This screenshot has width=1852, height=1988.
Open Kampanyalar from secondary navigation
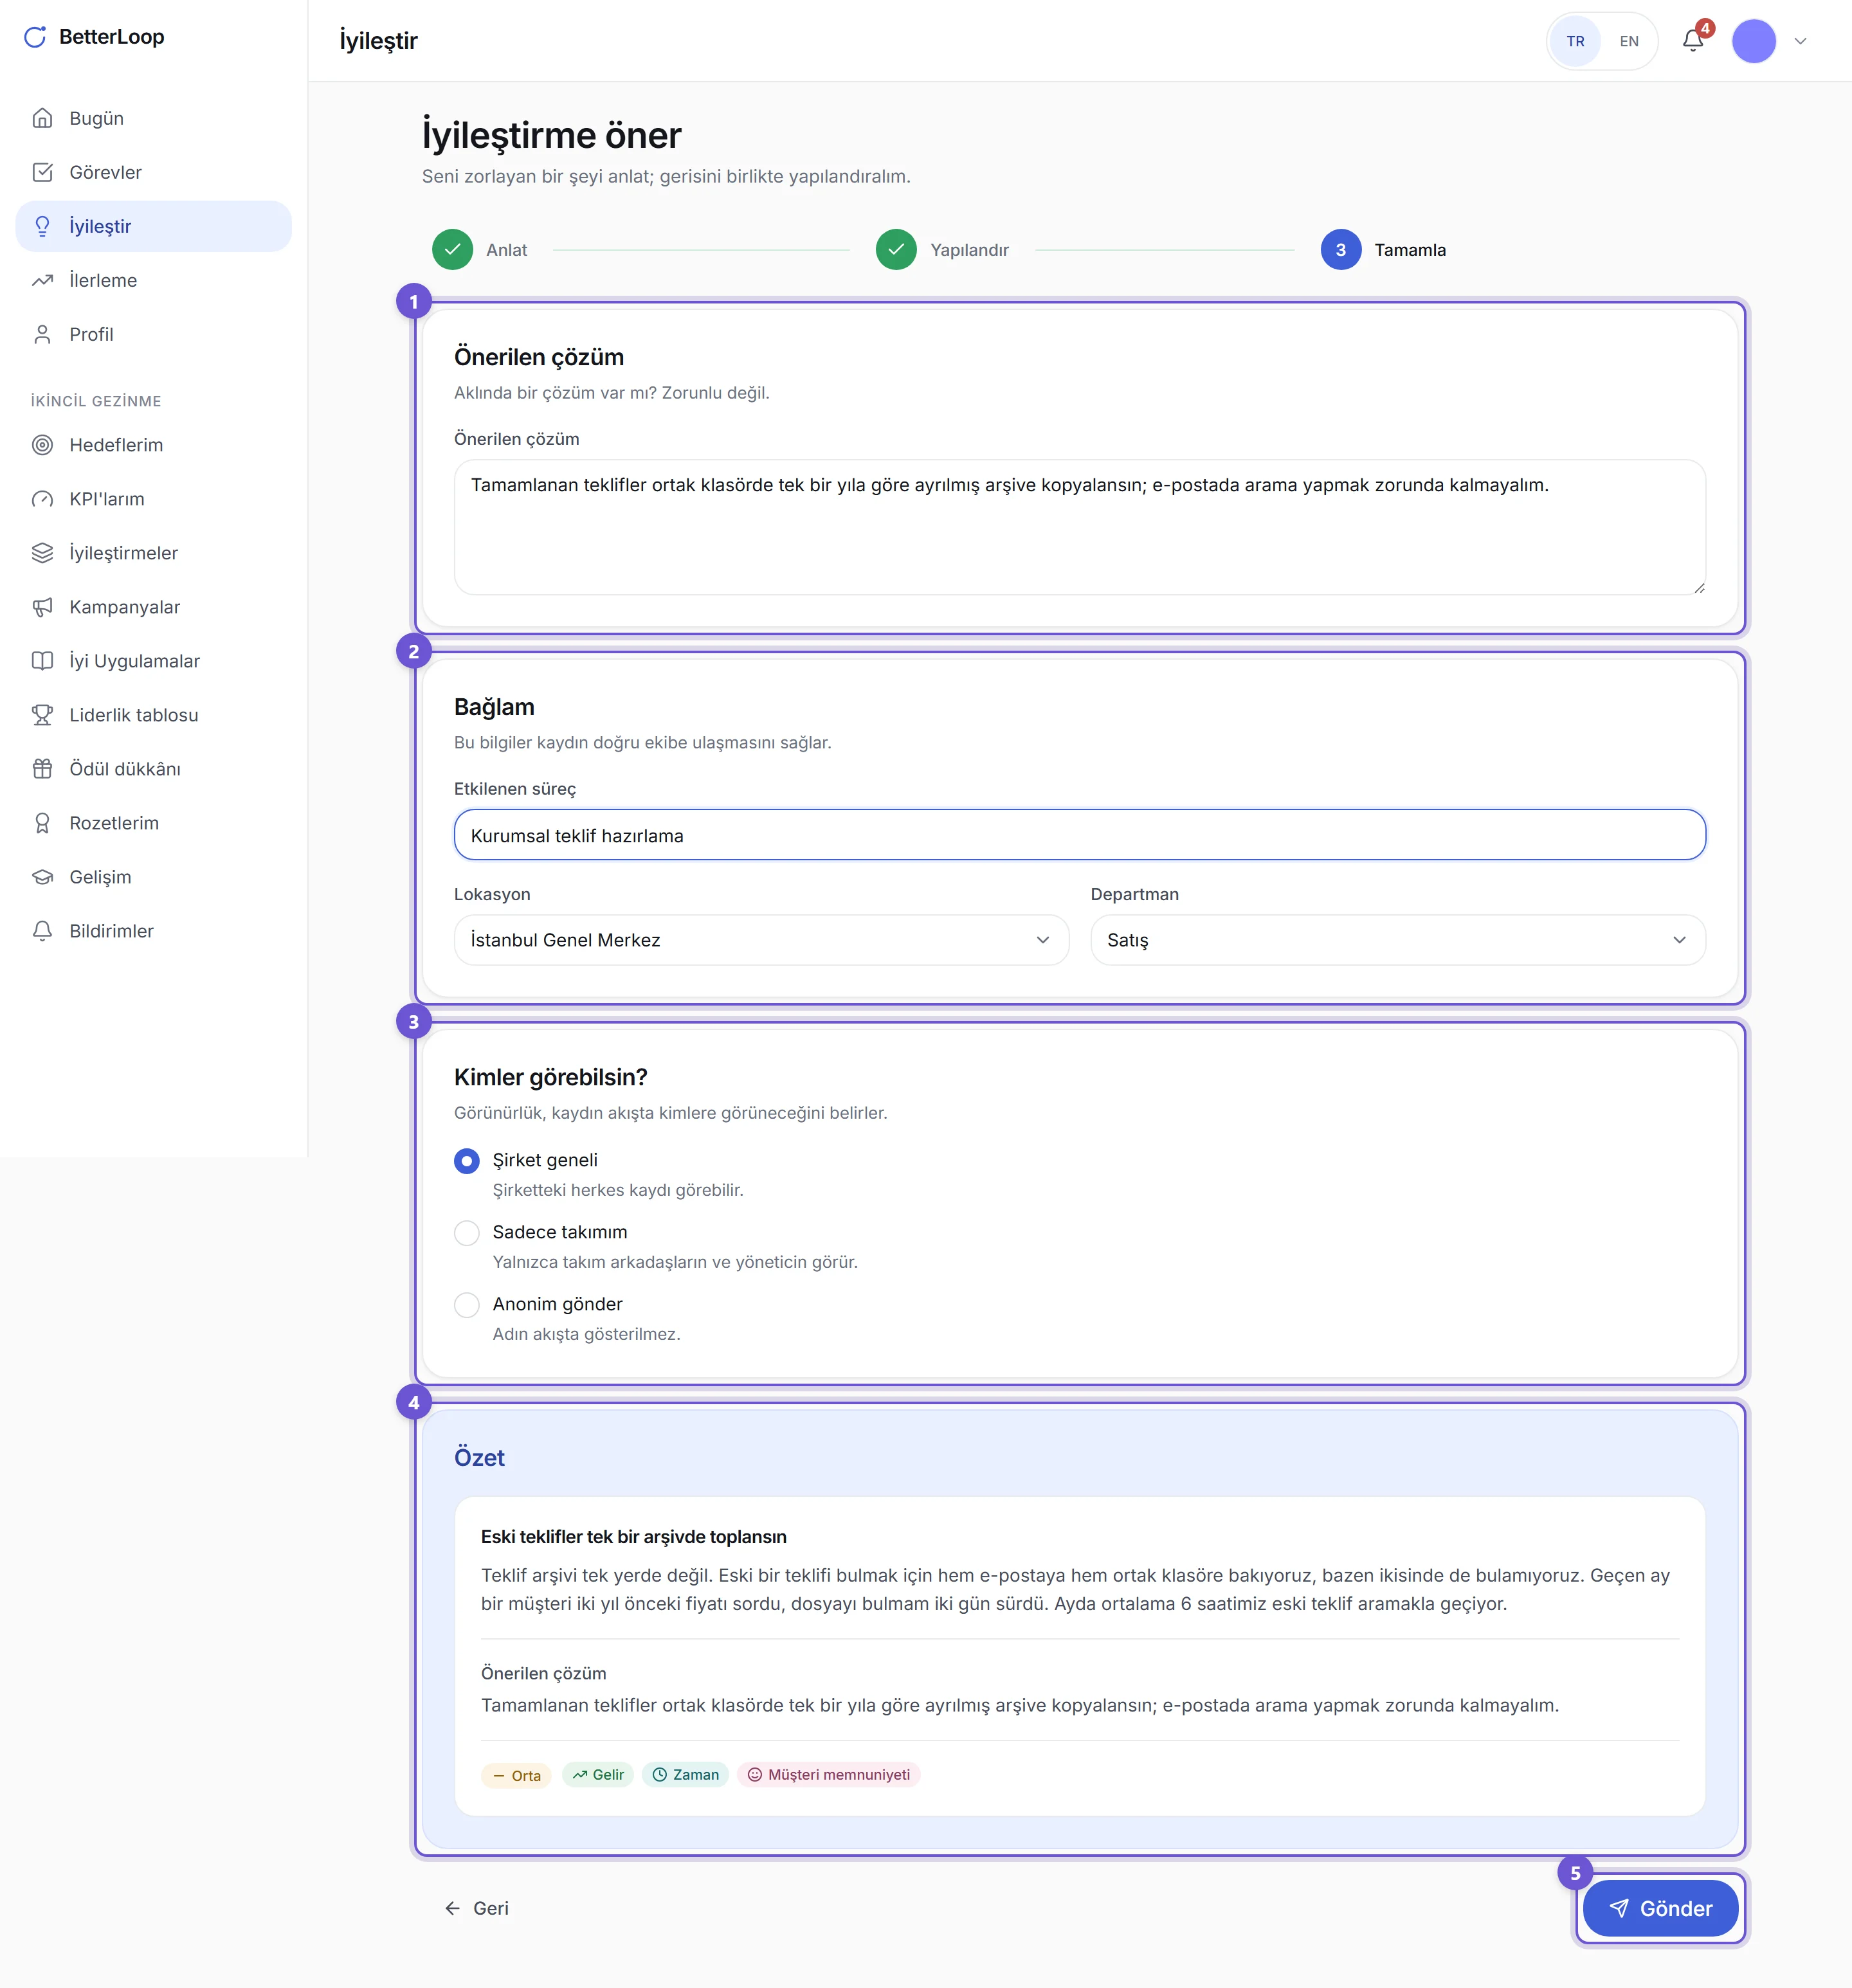click(x=154, y=607)
